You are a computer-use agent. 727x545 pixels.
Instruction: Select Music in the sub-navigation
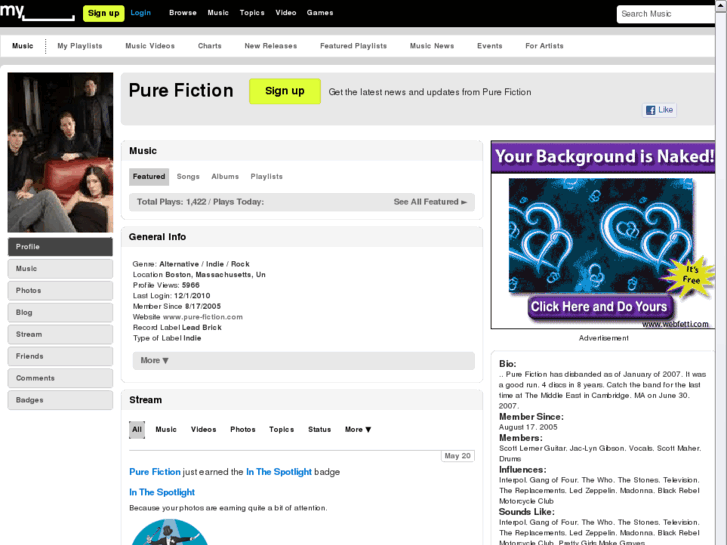click(23, 46)
